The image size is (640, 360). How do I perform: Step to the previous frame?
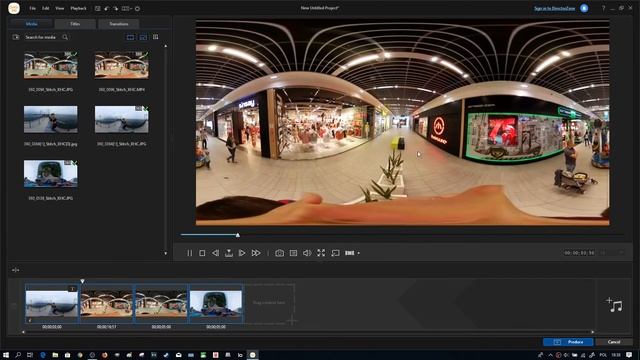click(215, 253)
